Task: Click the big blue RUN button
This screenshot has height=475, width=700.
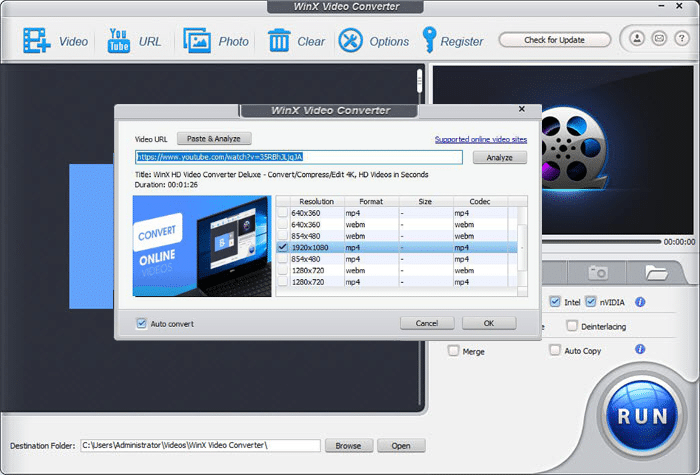Action: tap(642, 416)
